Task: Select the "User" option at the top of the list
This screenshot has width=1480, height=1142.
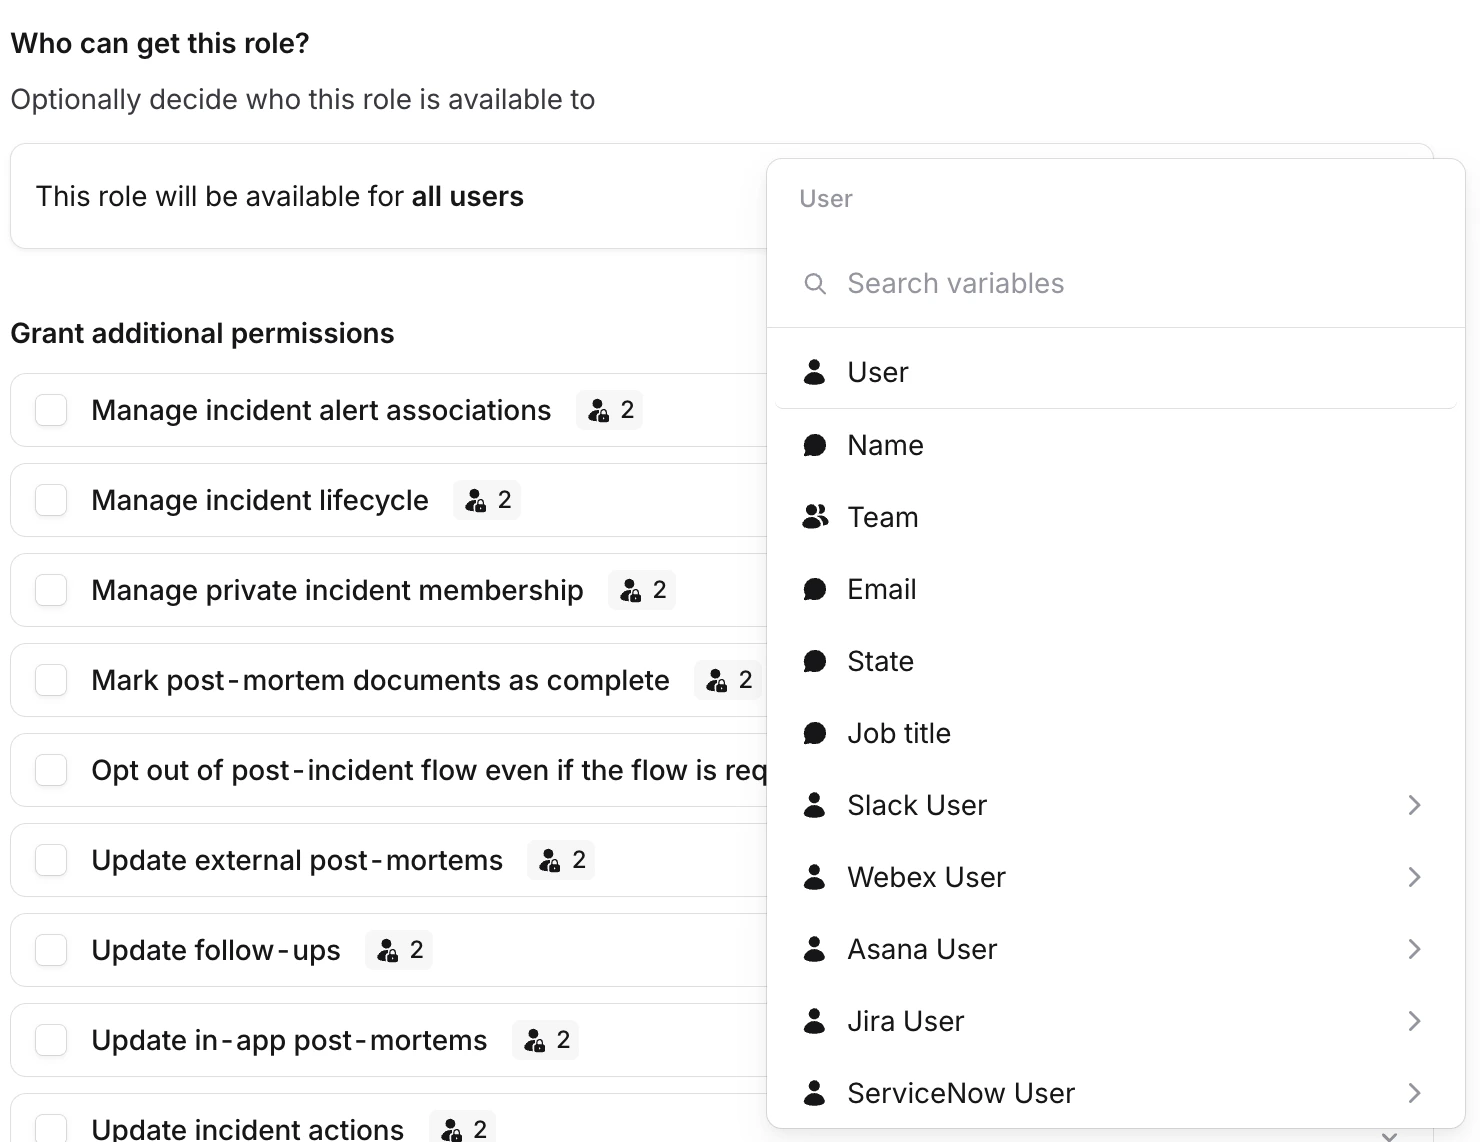Action: 877,371
